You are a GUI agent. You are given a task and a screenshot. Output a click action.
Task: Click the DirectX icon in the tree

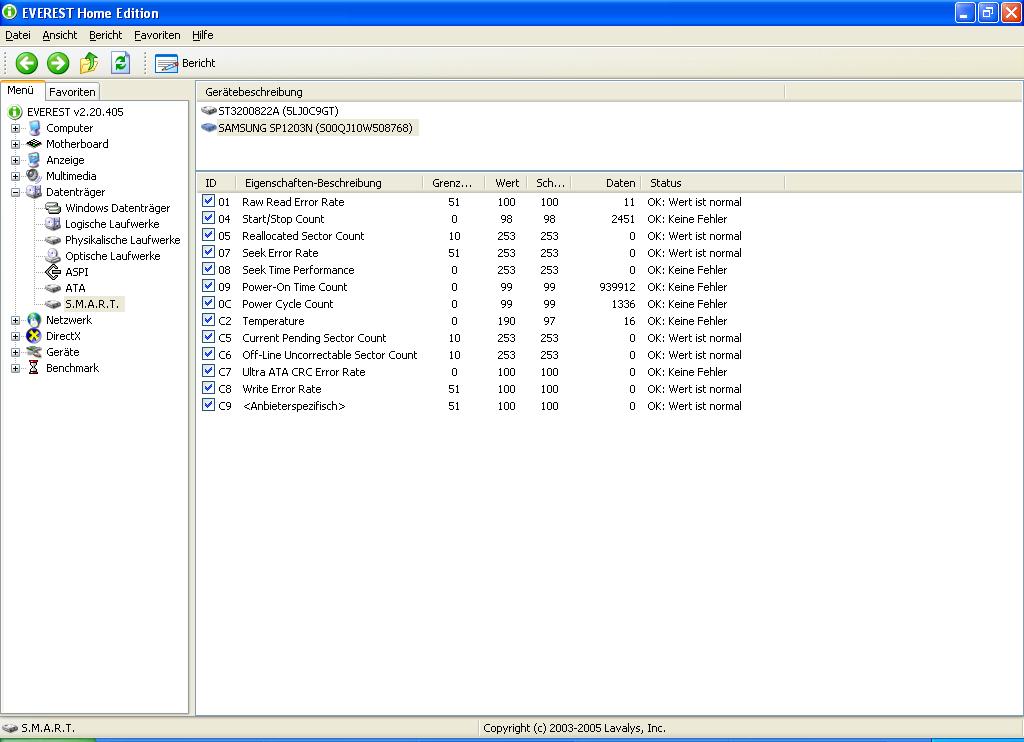[34, 336]
